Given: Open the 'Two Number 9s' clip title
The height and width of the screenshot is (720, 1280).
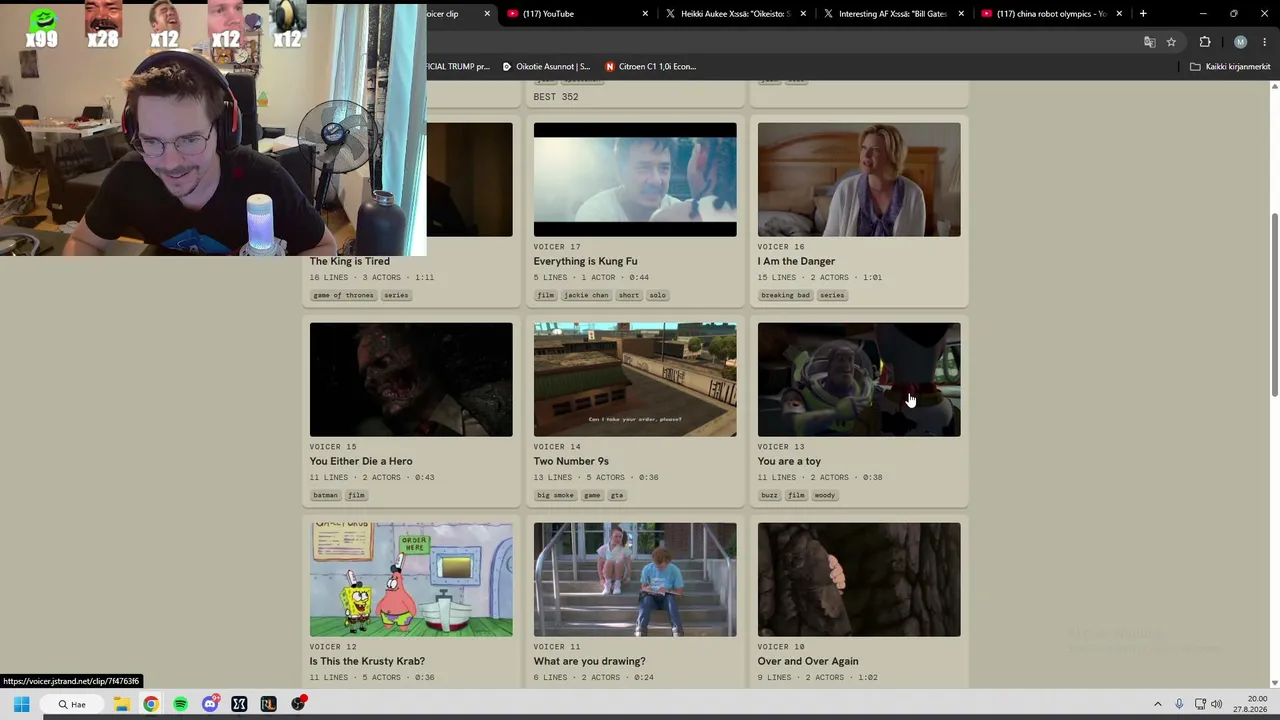Looking at the screenshot, I should [571, 461].
